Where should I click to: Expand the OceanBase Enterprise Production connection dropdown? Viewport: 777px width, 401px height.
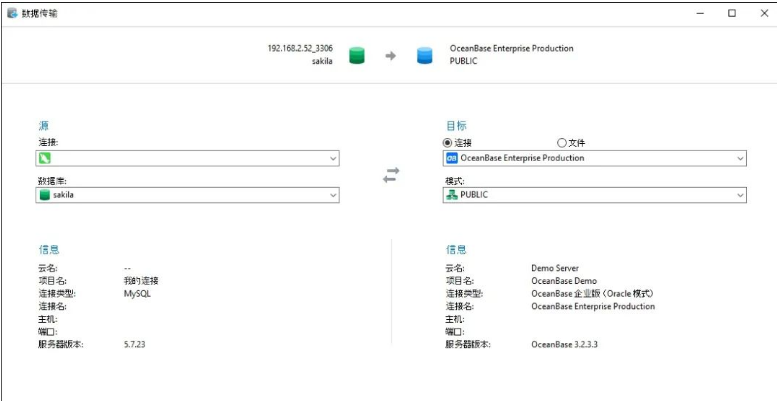click(x=740, y=159)
